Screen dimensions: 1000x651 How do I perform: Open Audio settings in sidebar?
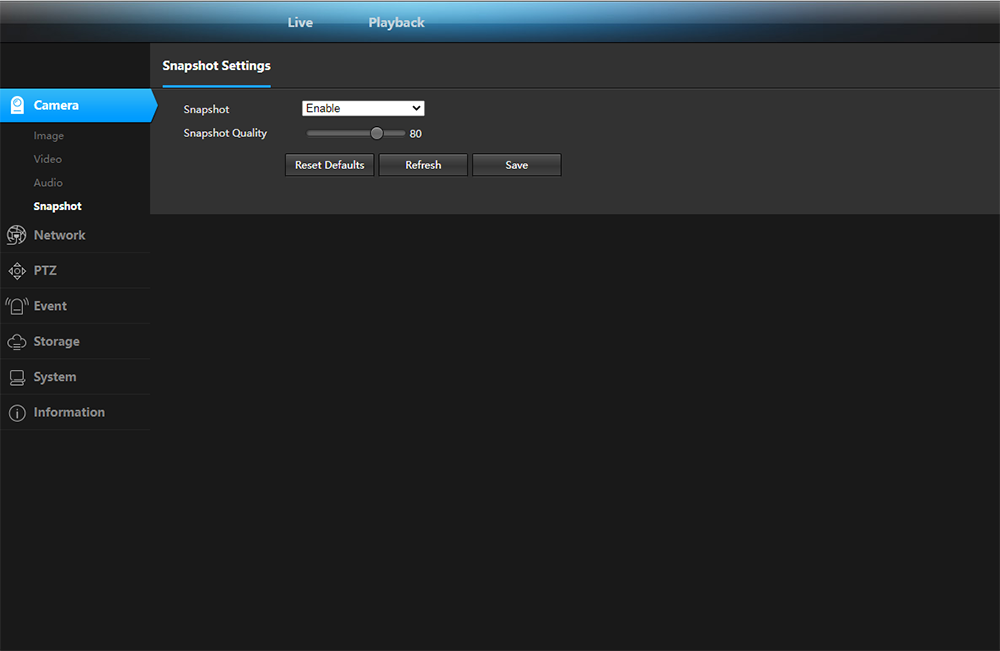48,183
